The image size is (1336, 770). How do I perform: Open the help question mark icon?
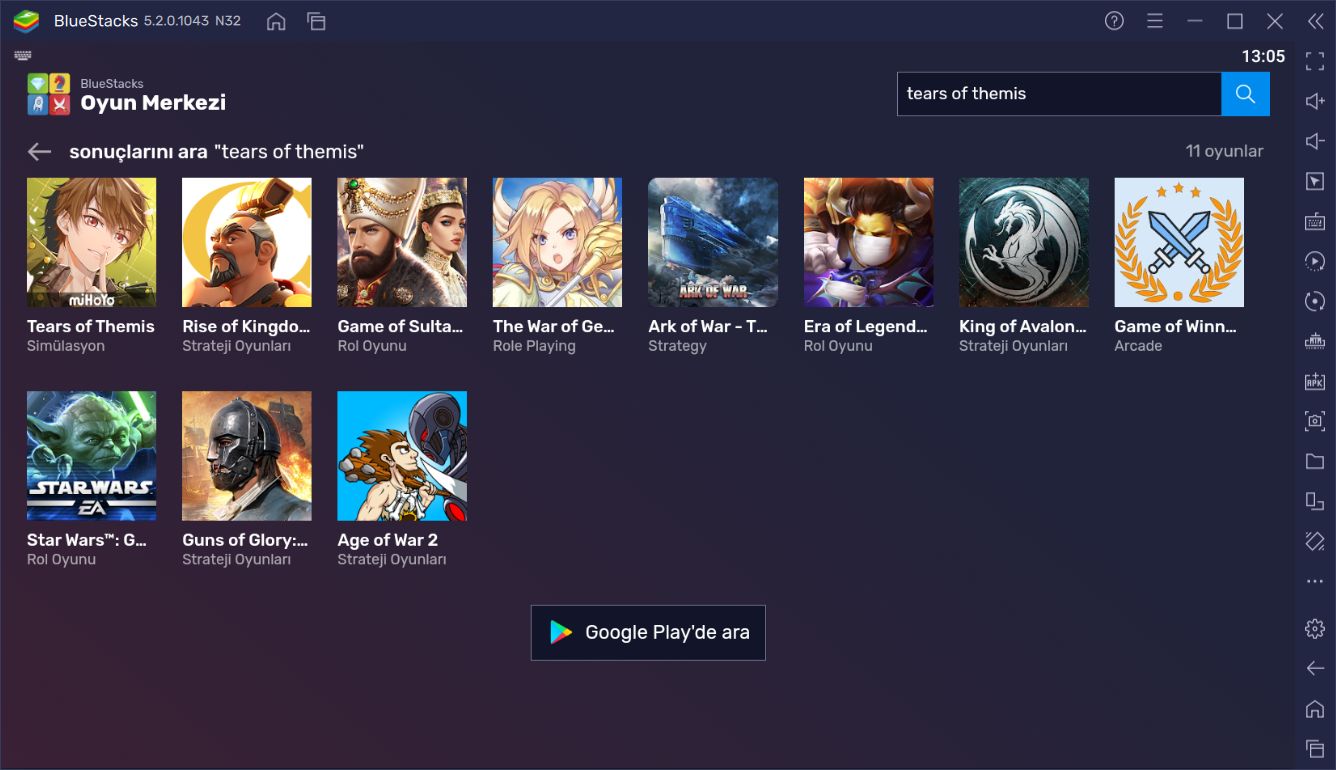click(1114, 21)
